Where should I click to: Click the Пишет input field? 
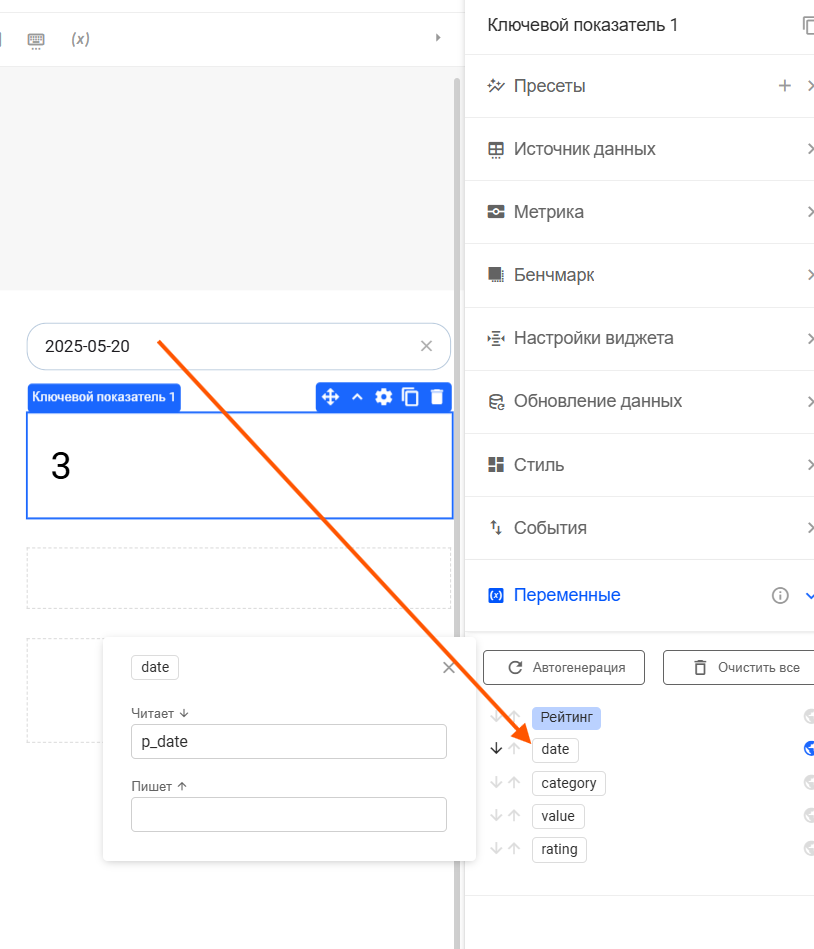[288, 814]
